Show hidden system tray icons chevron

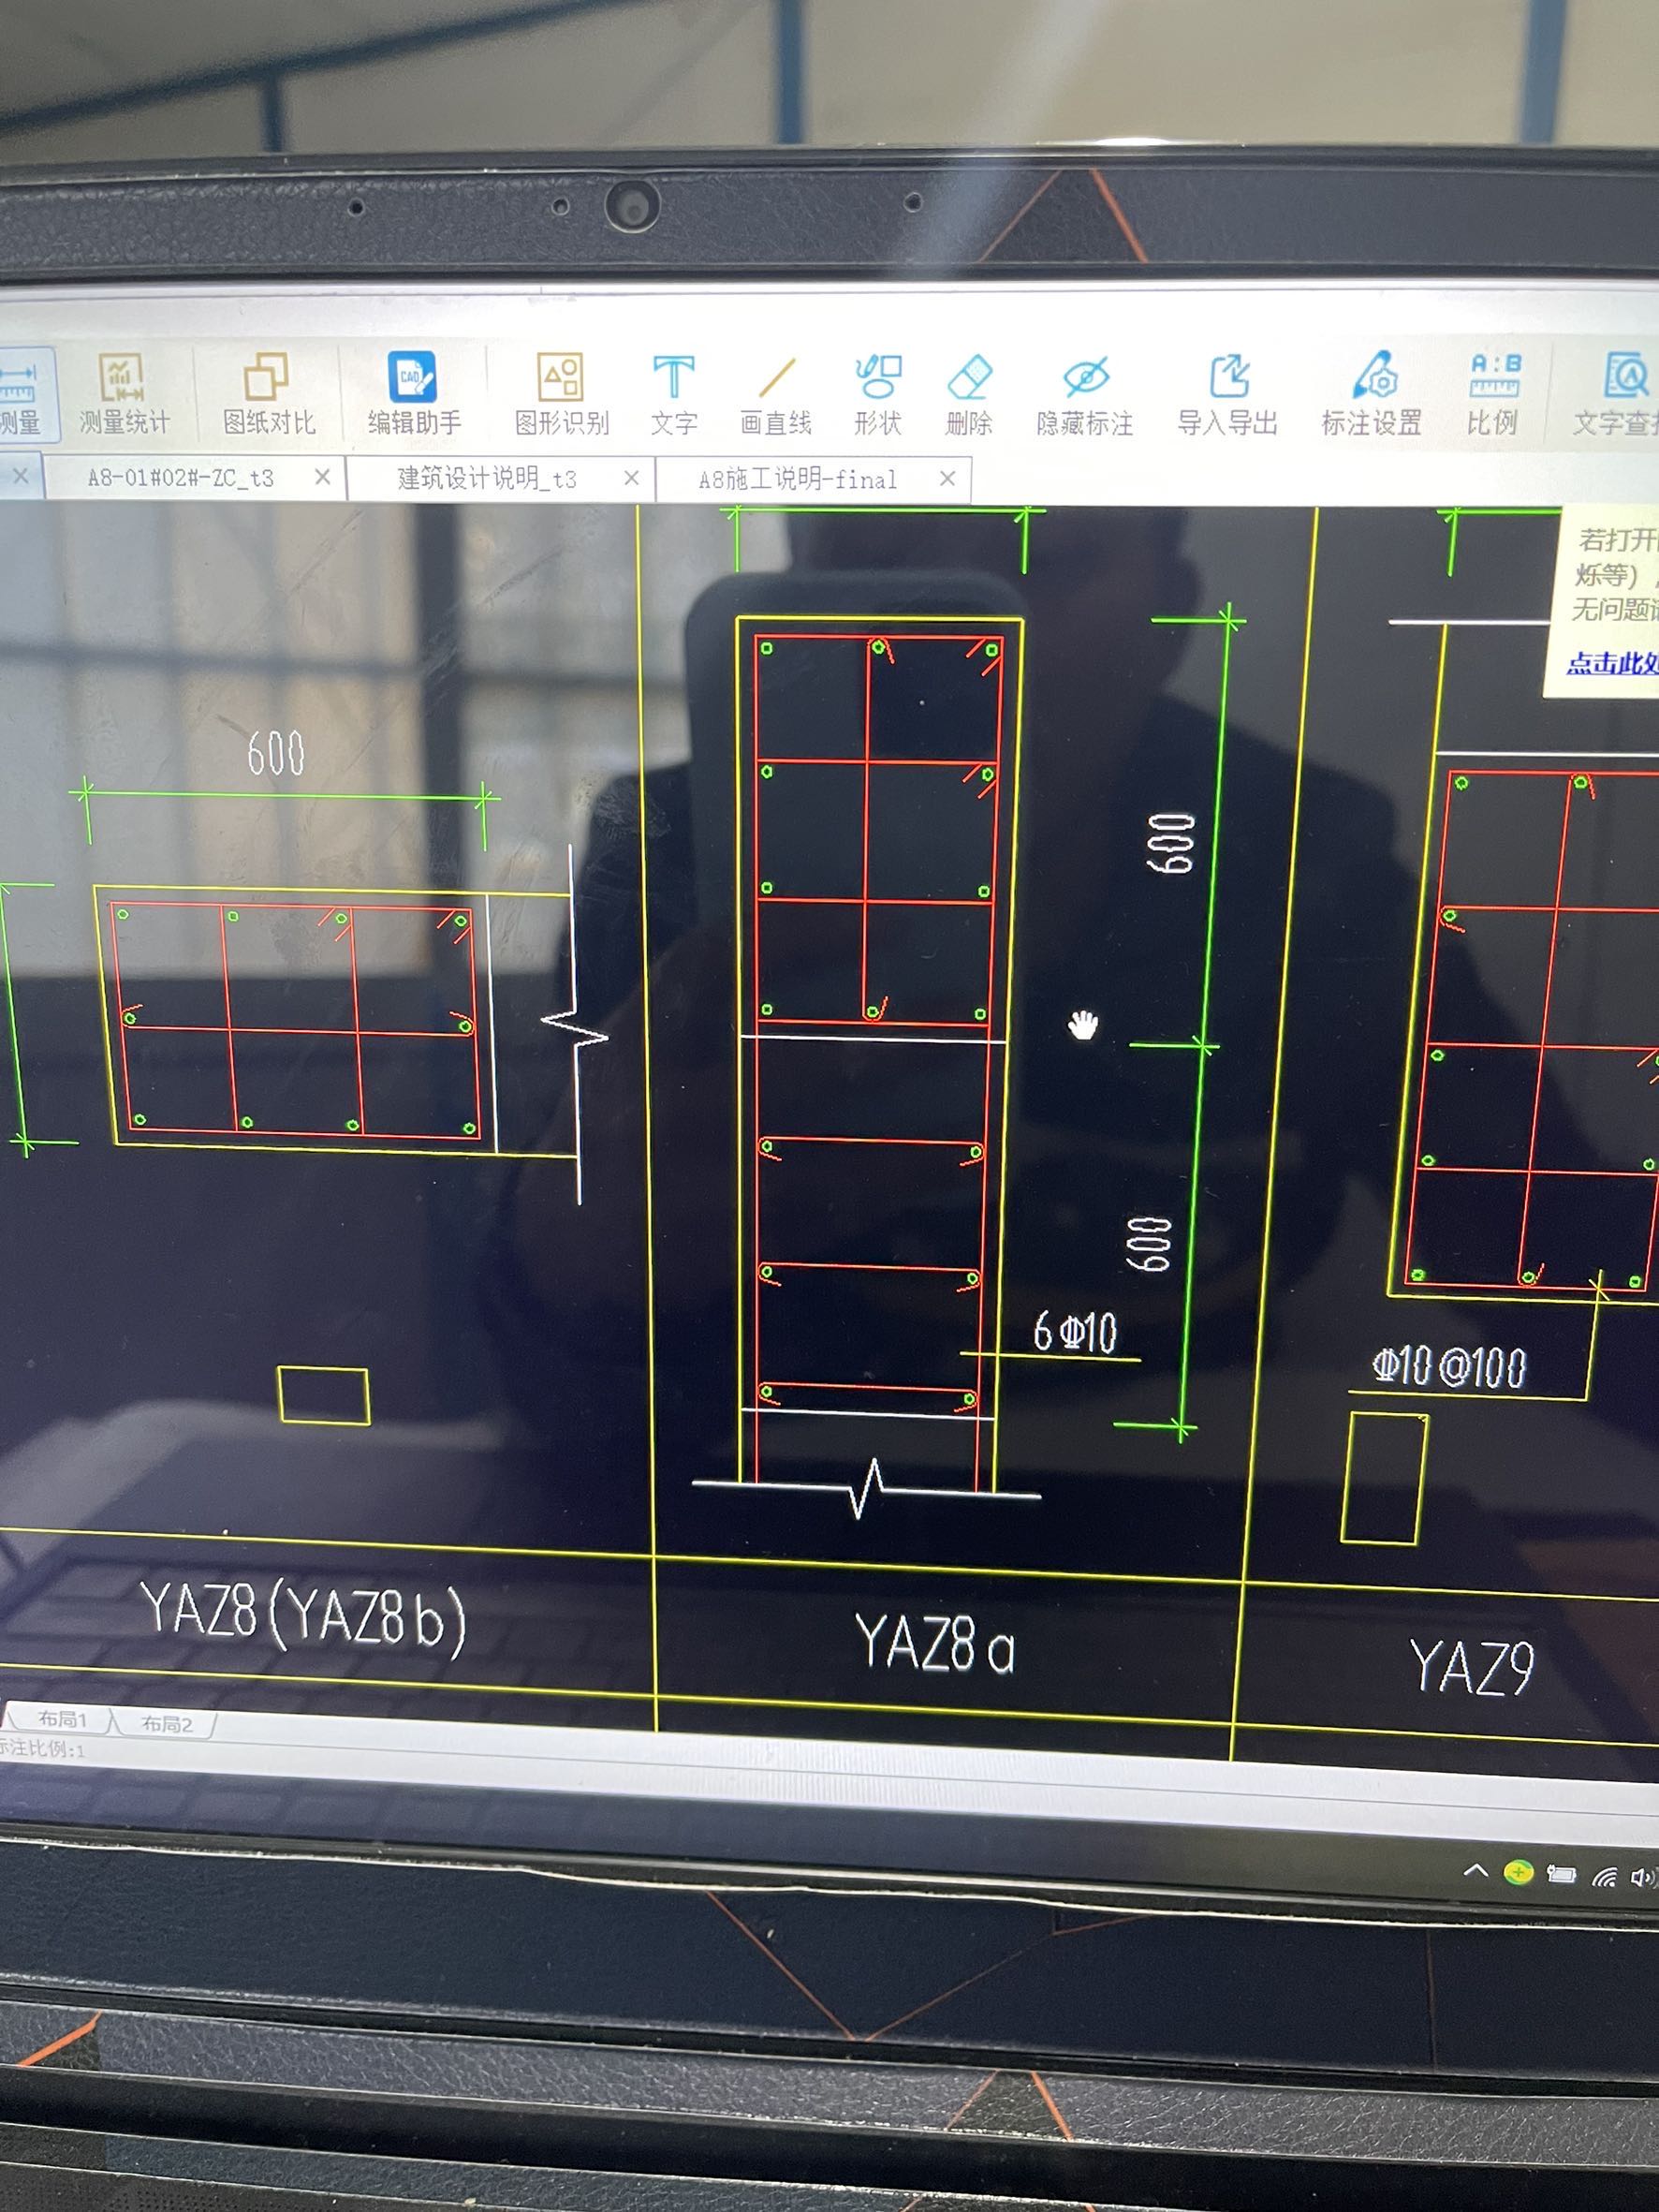1475,1870
